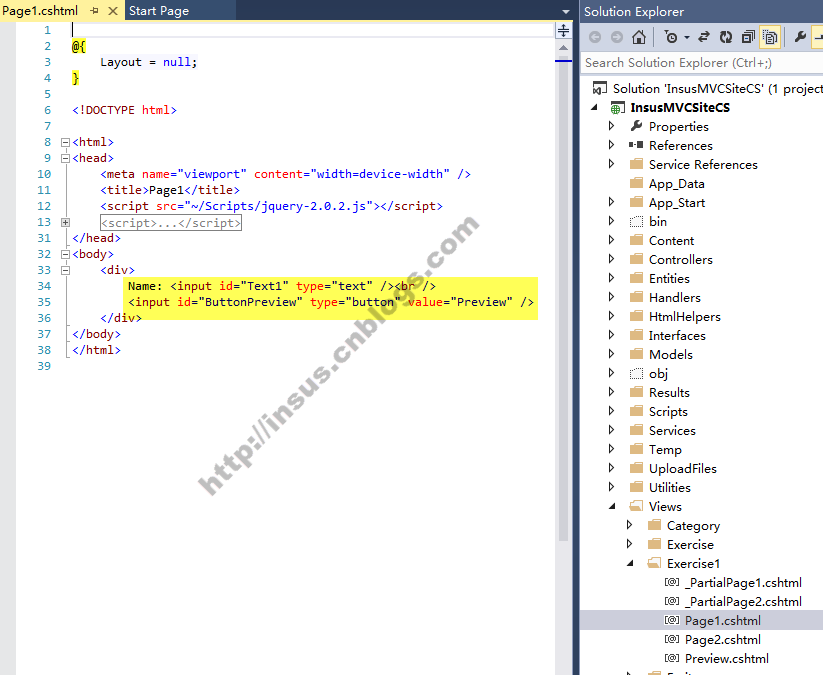Collapse the head element outline at line 9
Image resolution: width=823 pixels, height=675 pixels.
[65, 158]
